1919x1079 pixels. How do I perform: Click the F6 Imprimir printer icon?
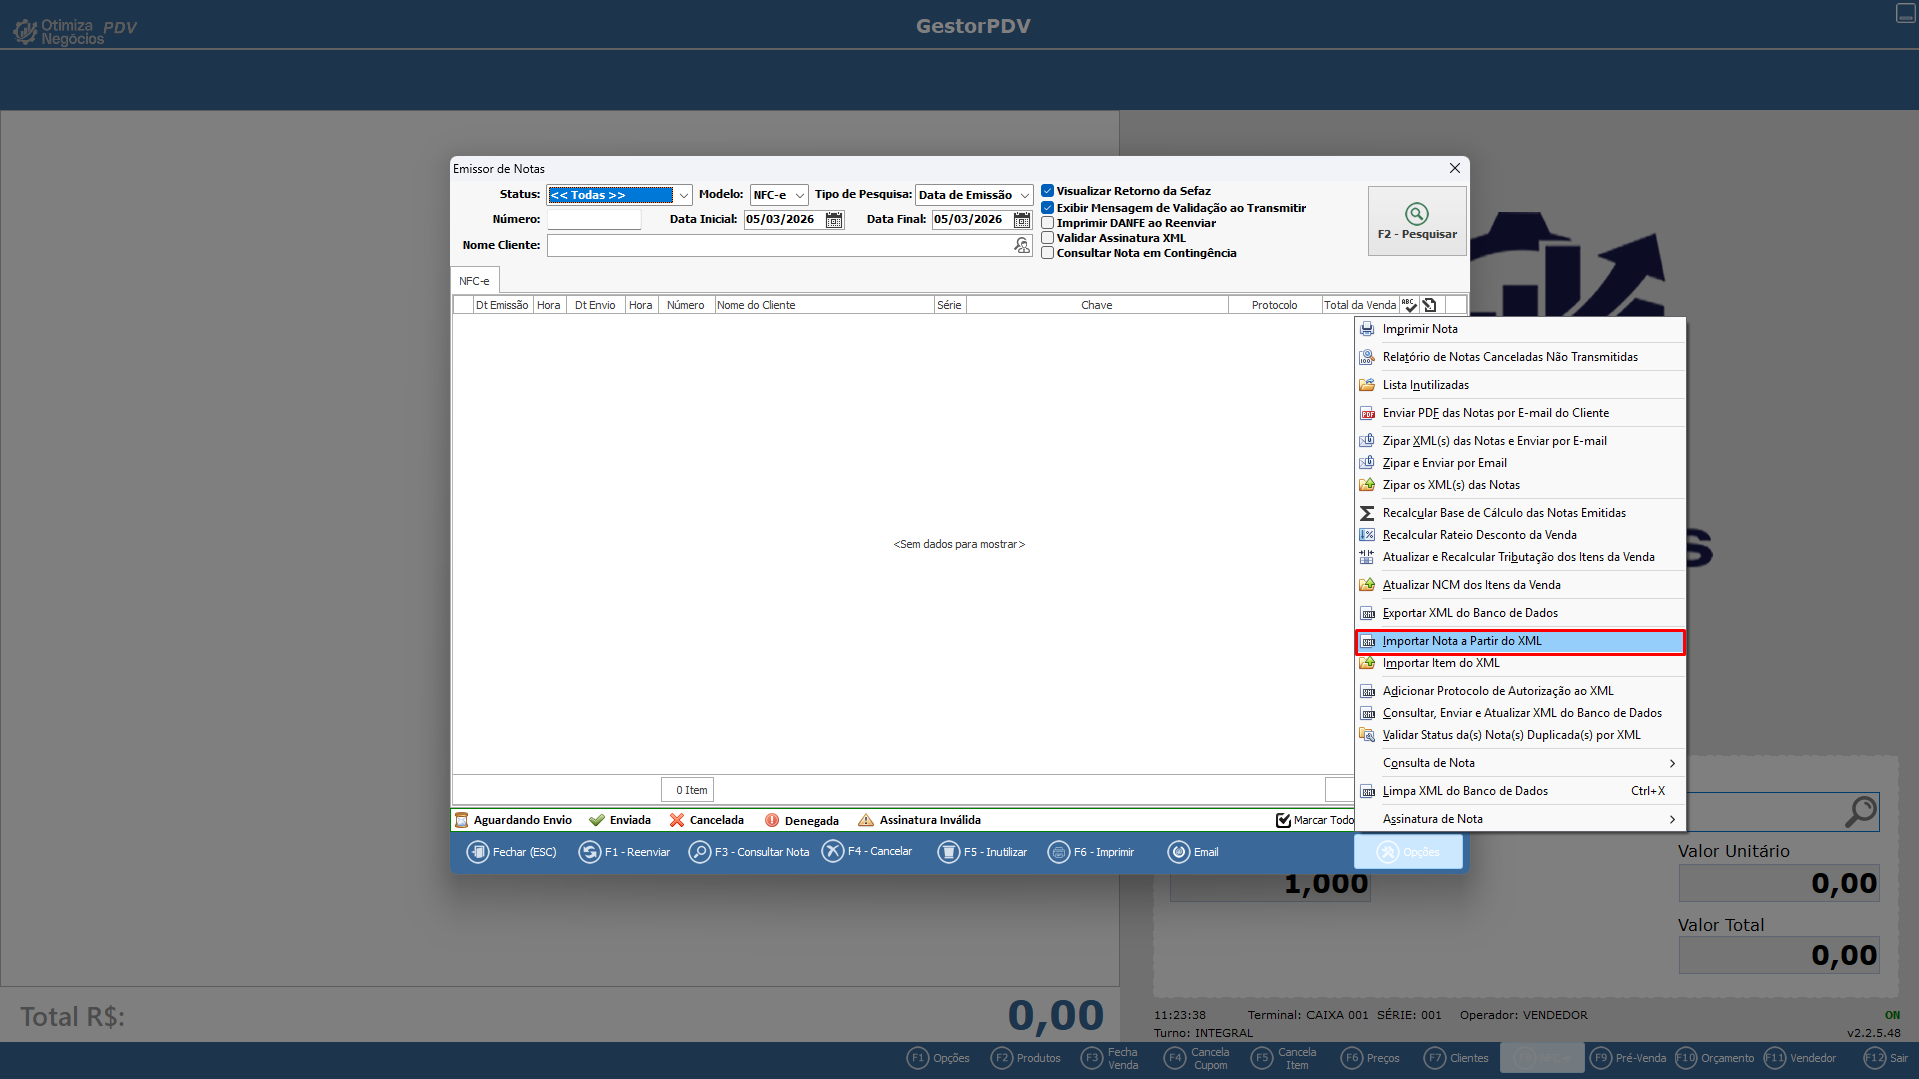[x=1058, y=852]
